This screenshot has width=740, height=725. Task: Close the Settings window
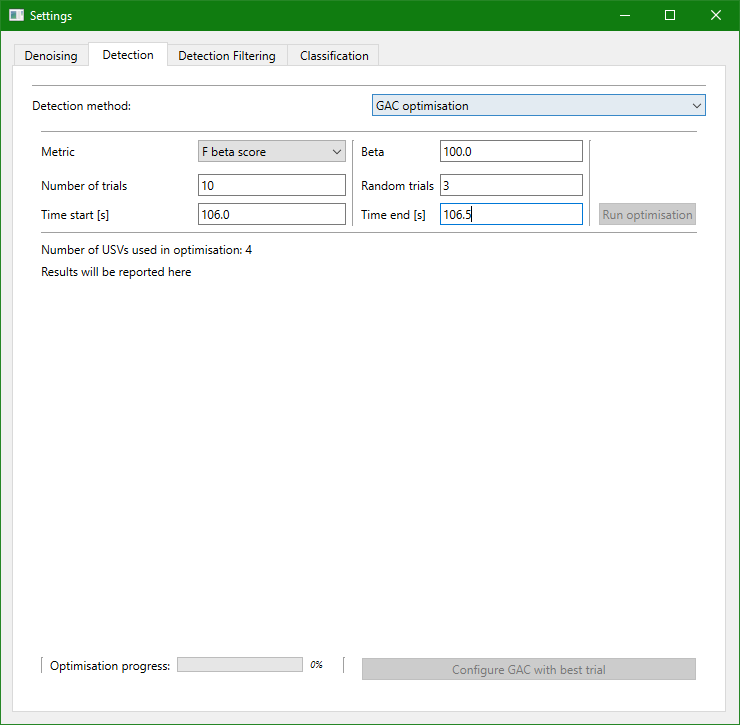point(715,15)
